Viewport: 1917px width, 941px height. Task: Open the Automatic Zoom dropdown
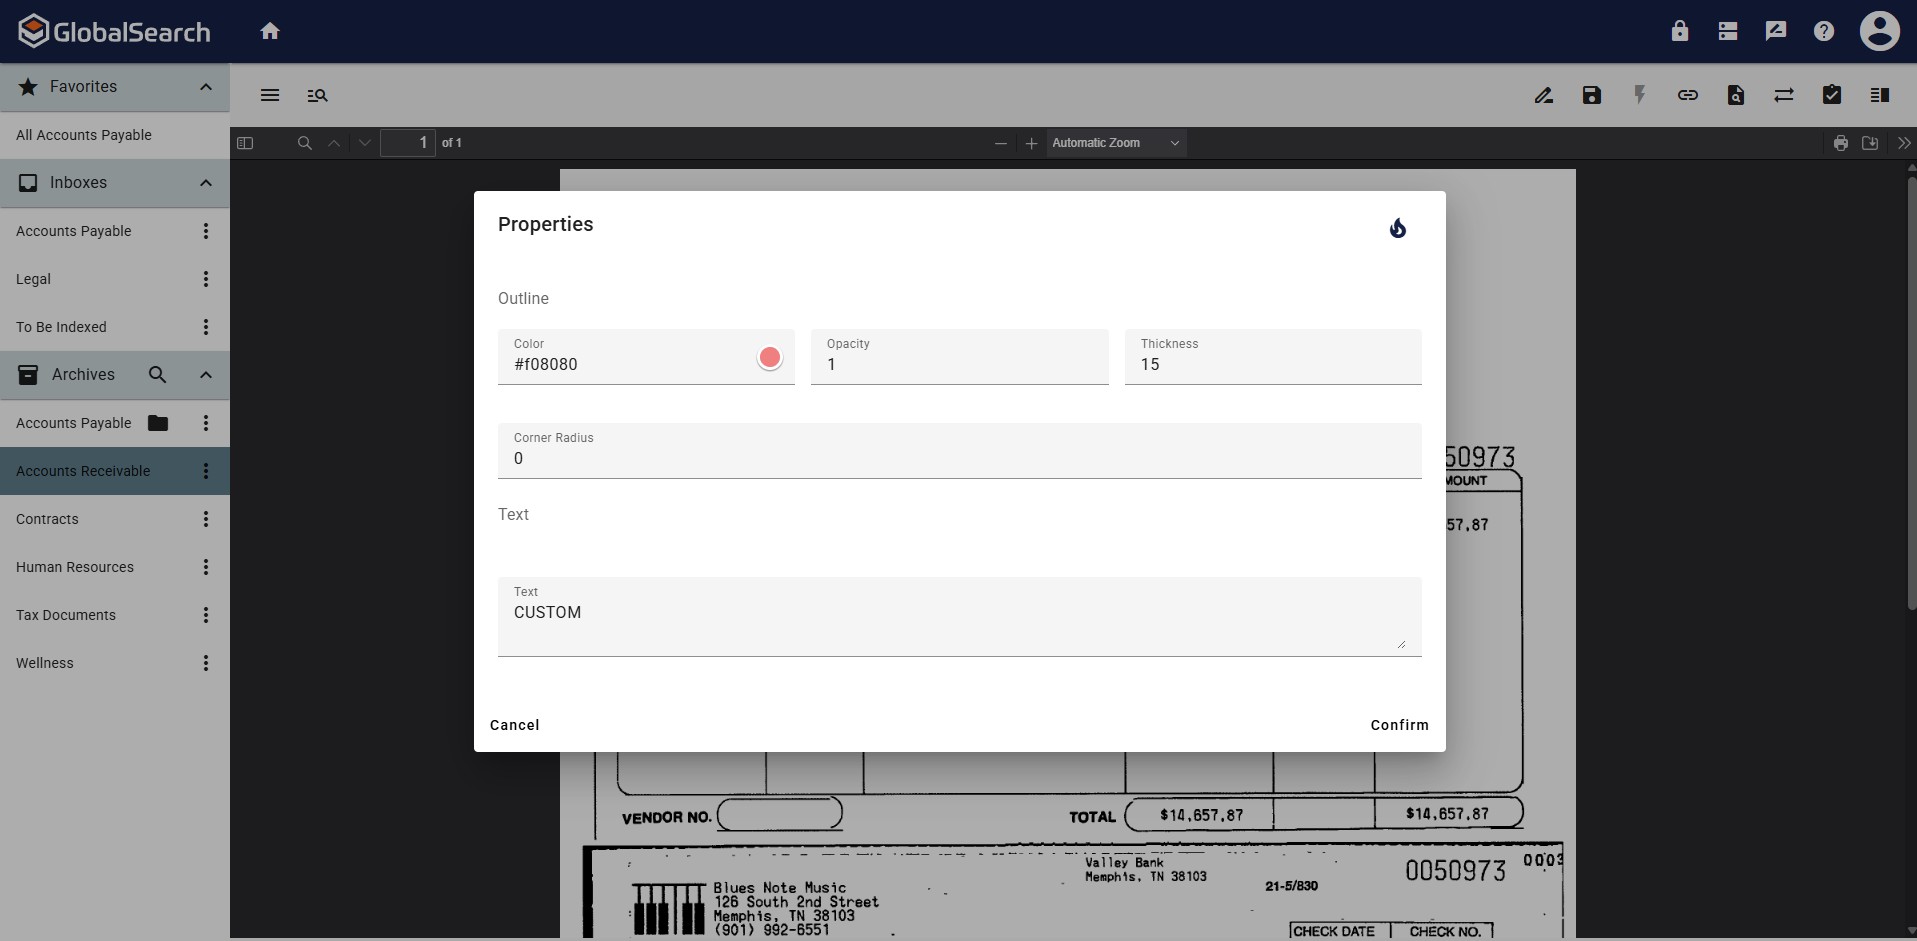click(1114, 143)
